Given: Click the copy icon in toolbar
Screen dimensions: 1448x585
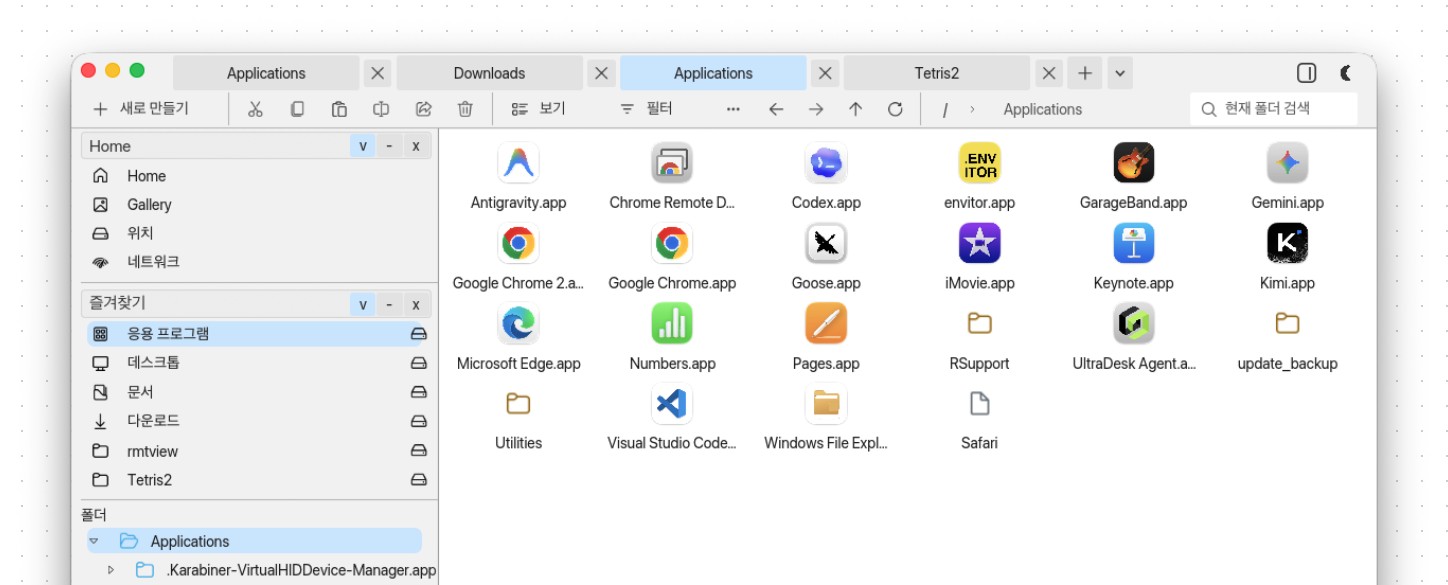Looking at the screenshot, I should click(x=297, y=109).
